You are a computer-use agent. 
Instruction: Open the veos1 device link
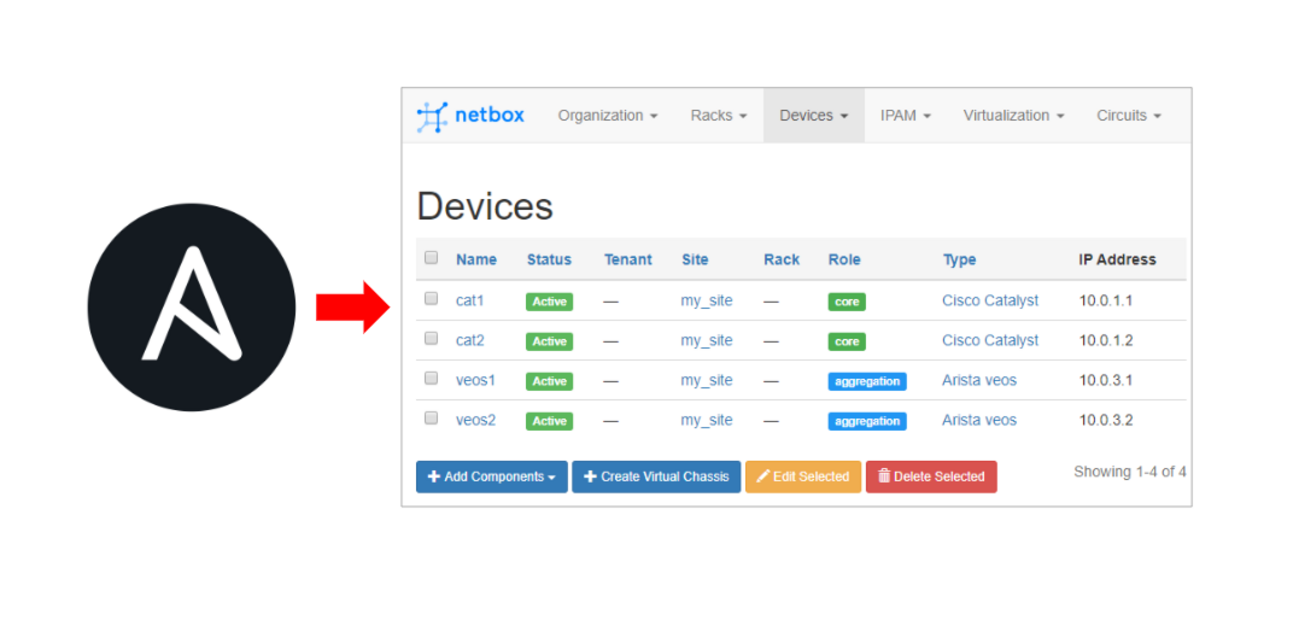476,381
